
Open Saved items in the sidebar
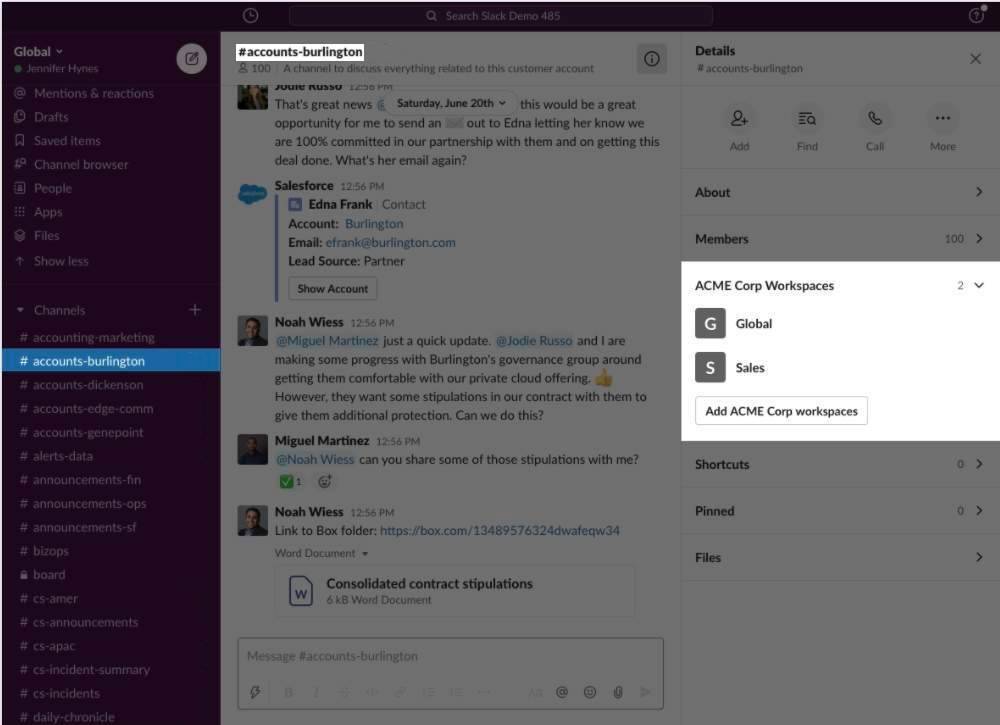(x=67, y=140)
